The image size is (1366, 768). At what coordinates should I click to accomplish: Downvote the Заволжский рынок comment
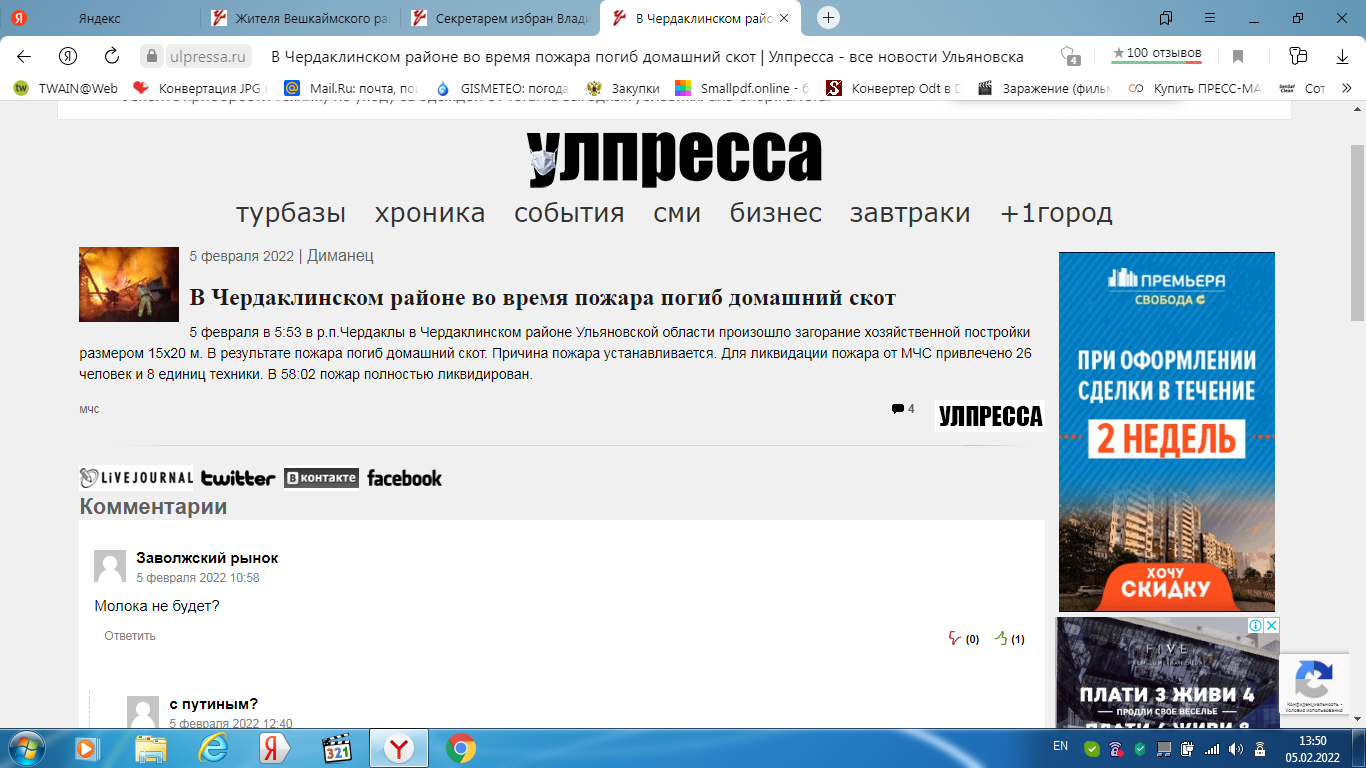pos(954,638)
